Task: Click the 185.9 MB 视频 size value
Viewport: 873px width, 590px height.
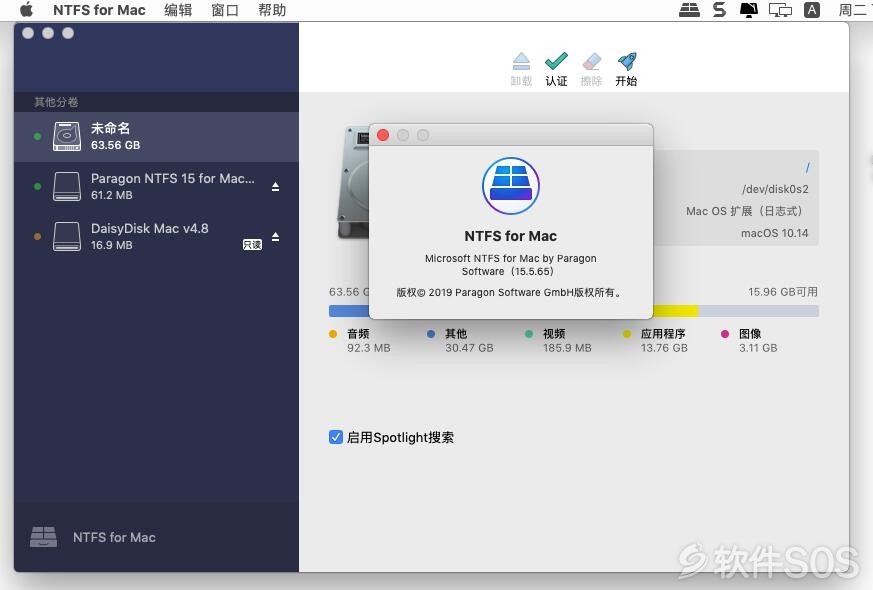Action: point(567,348)
